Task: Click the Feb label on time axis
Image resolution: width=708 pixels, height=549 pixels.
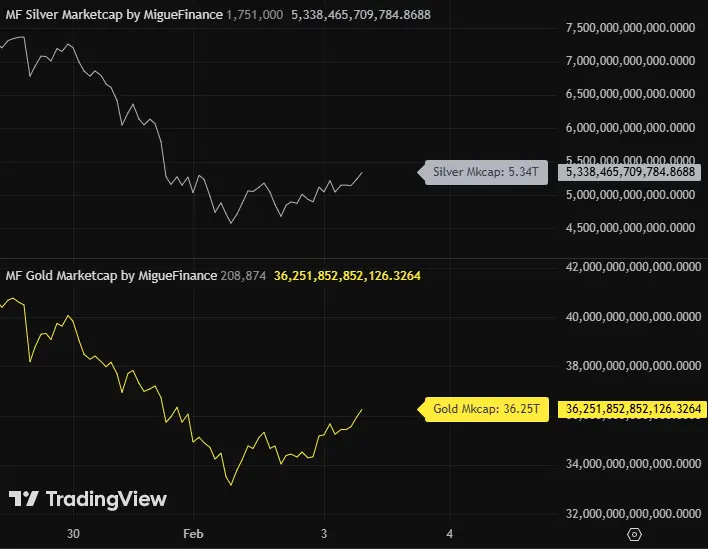Action: (x=193, y=534)
